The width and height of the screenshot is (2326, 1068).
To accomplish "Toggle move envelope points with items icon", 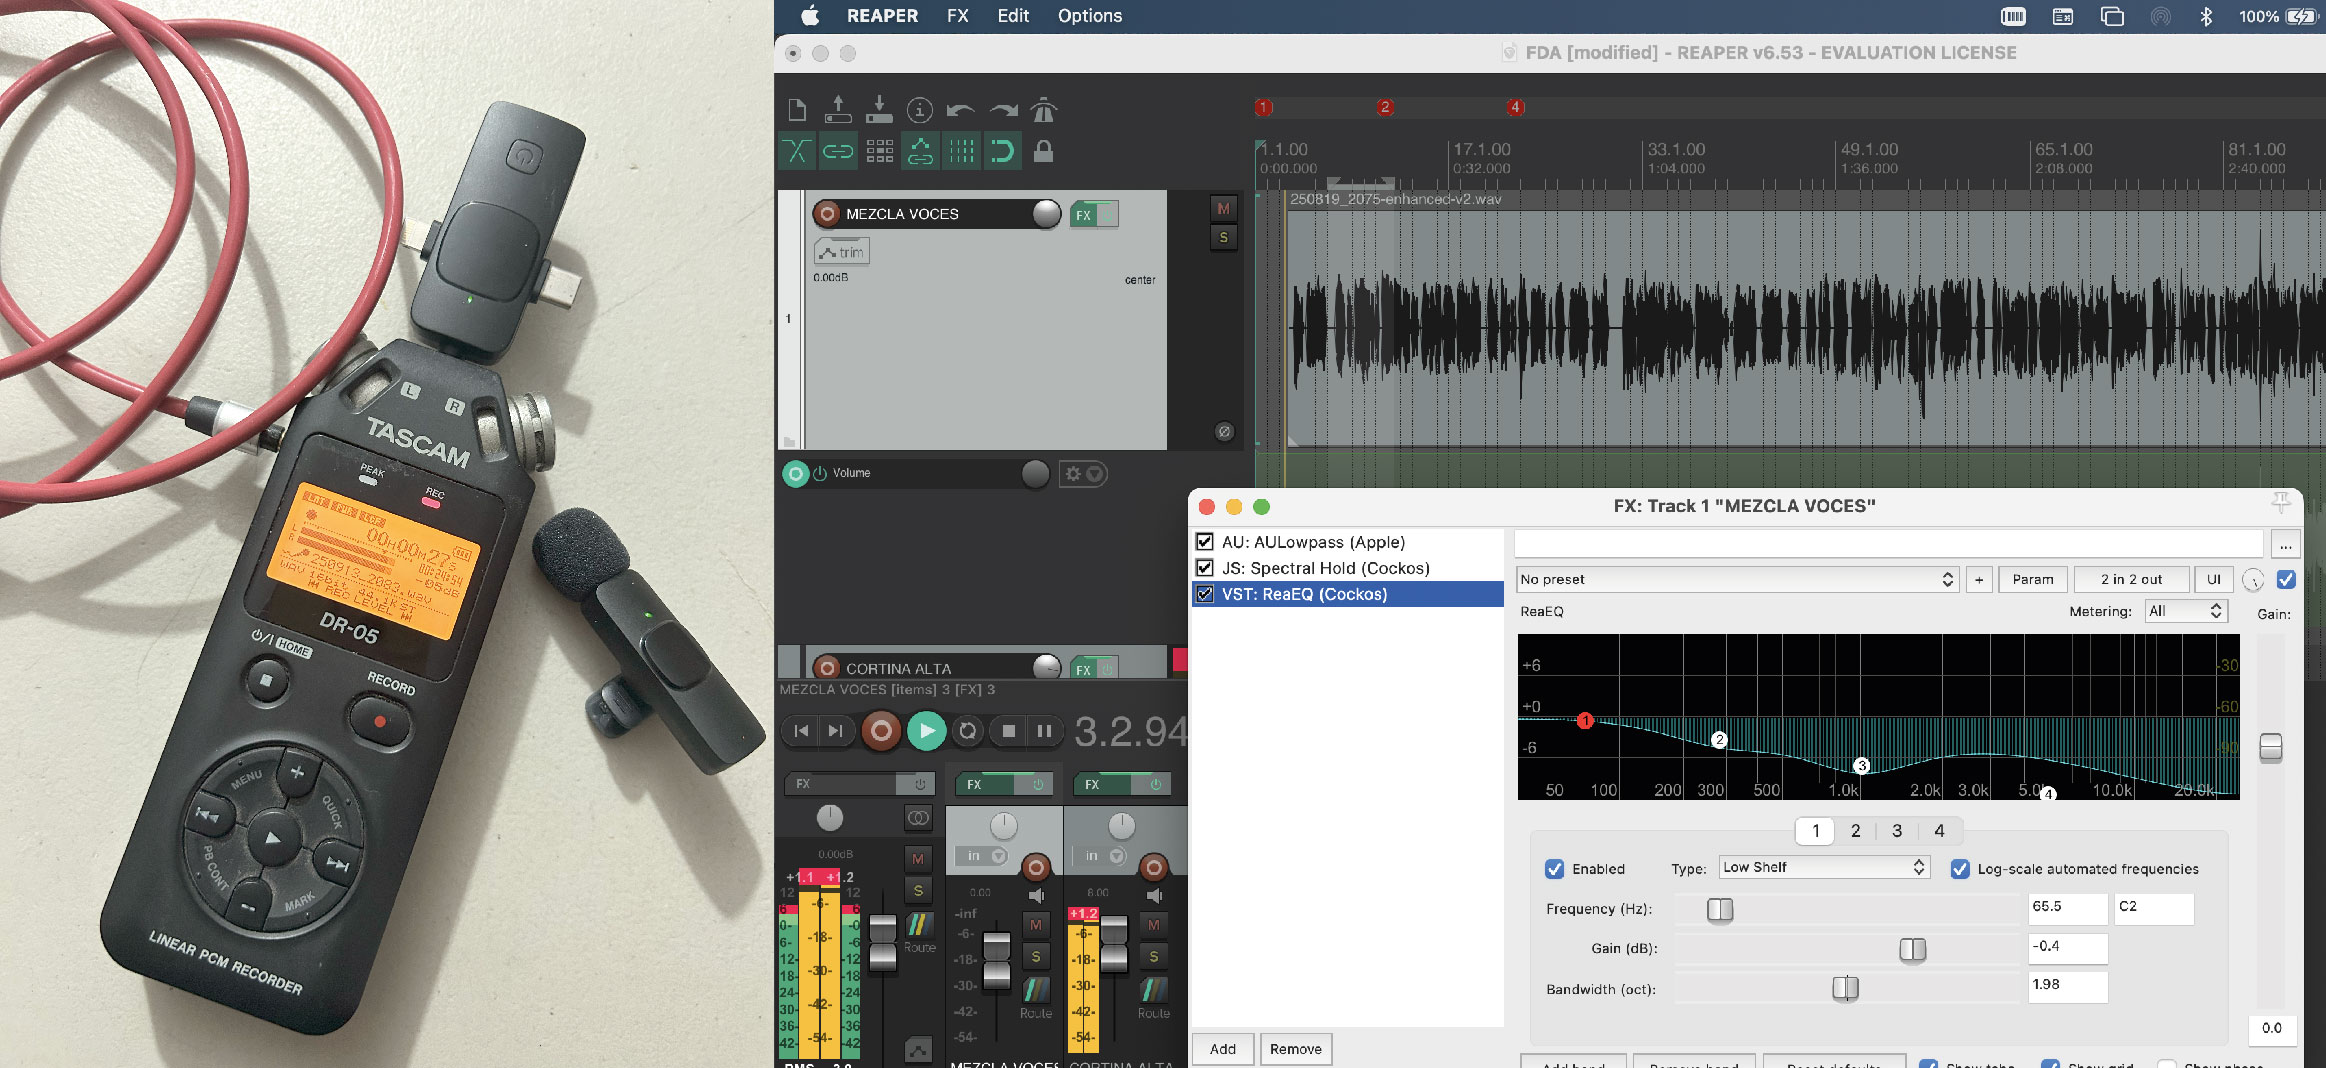I will pos(920,151).
